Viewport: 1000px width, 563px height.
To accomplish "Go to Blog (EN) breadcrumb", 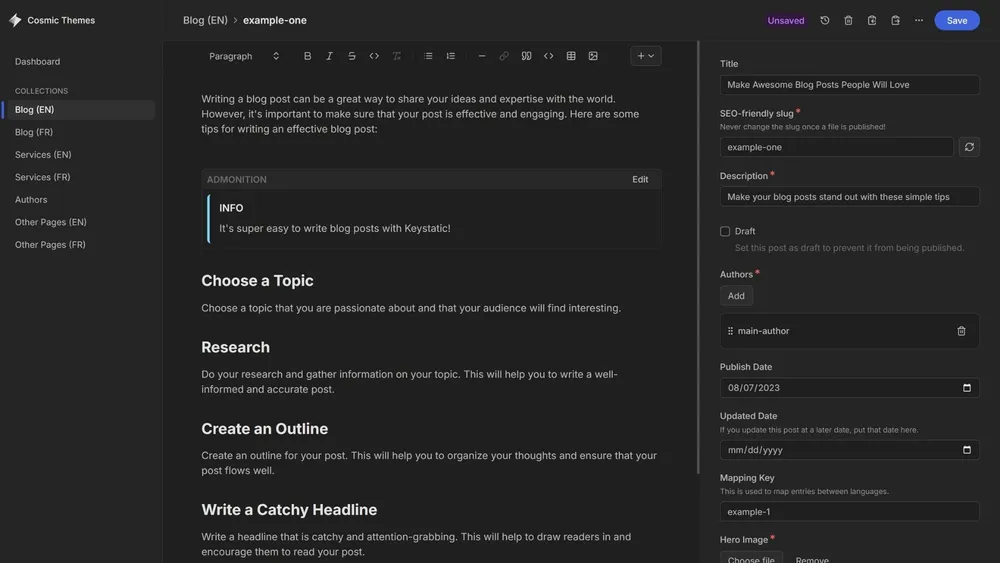I will (205, 20).
